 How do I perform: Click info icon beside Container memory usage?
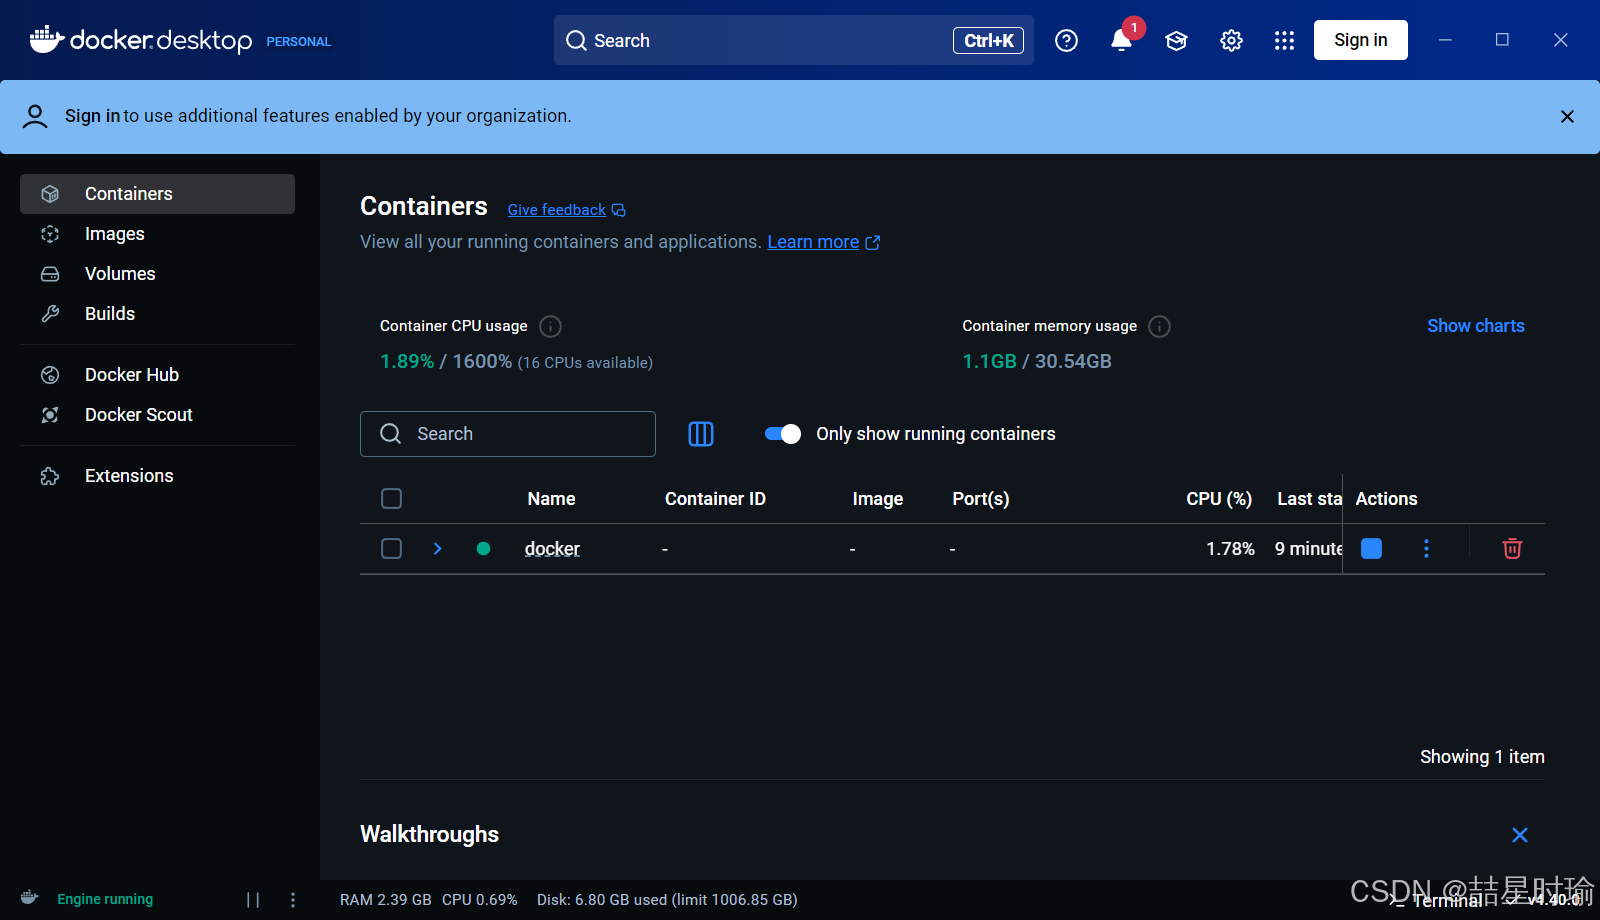point(1159,326)
